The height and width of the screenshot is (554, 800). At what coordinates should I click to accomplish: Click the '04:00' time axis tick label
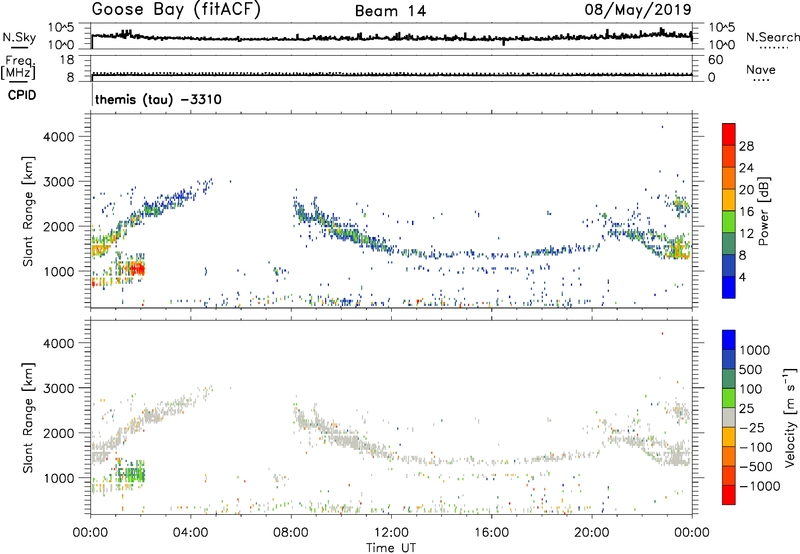pyautogui.click(x=190, y=533)
